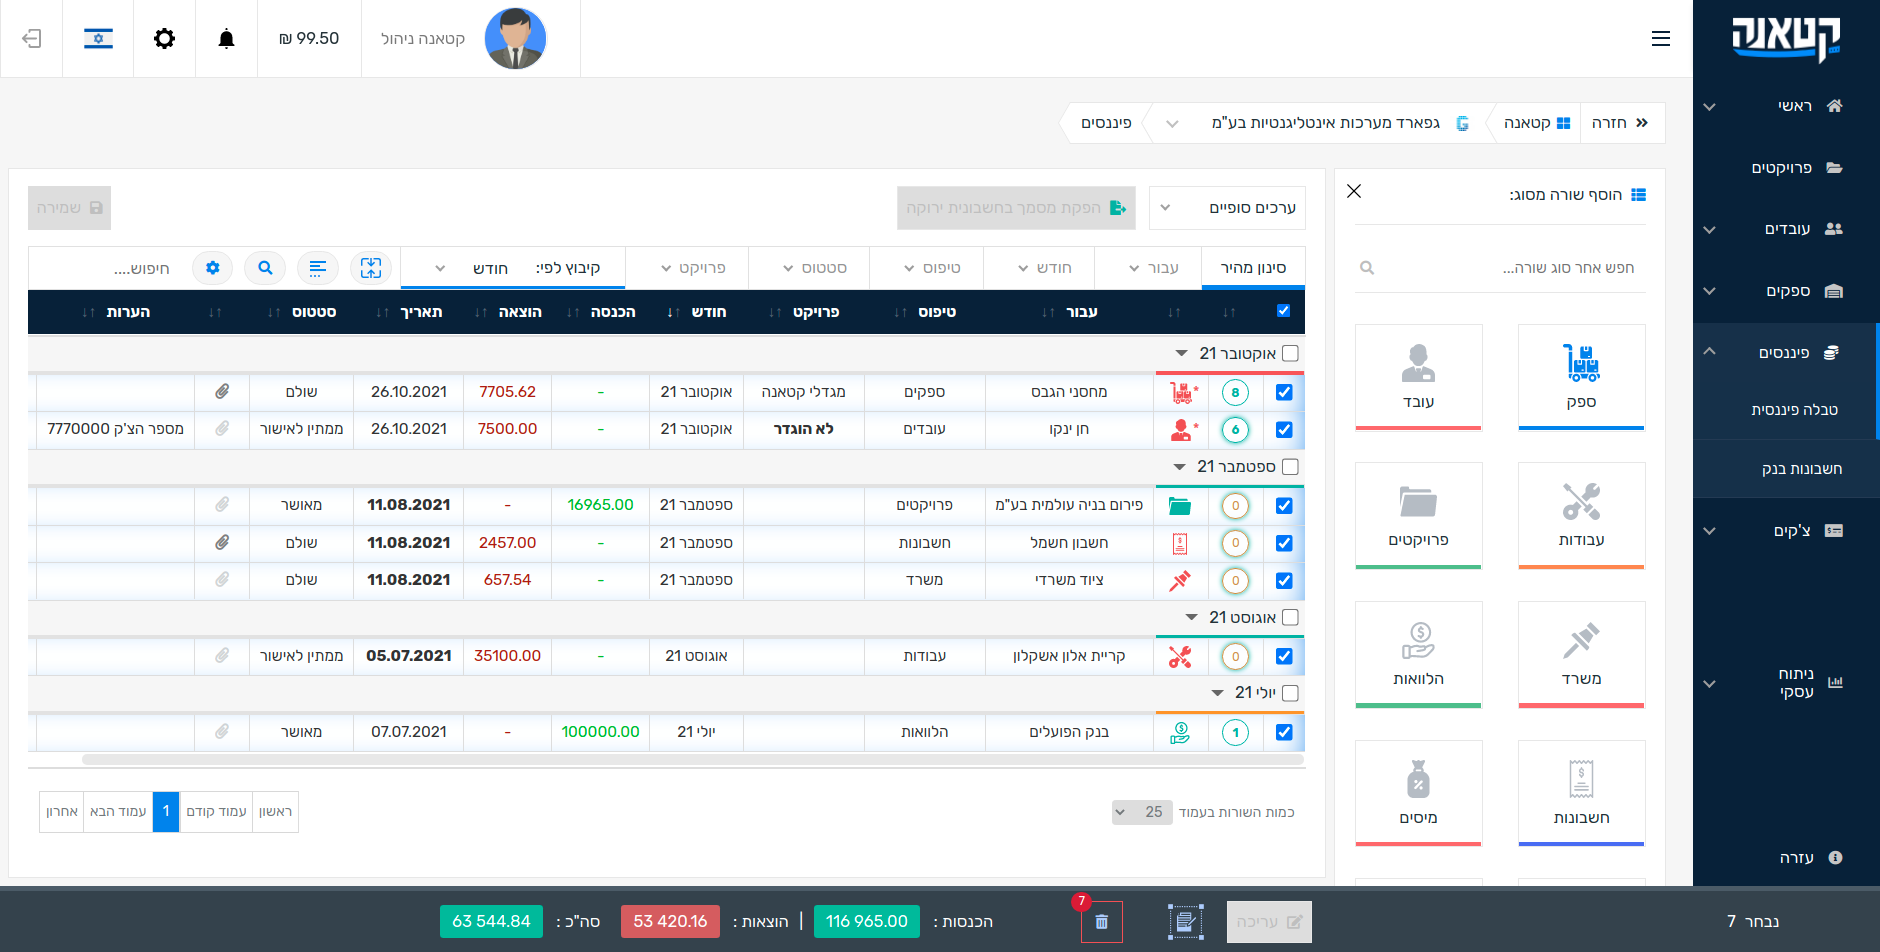Open the hamburger menu icon
This screenshot has width=1880, height=952.
pos(1660,39)
